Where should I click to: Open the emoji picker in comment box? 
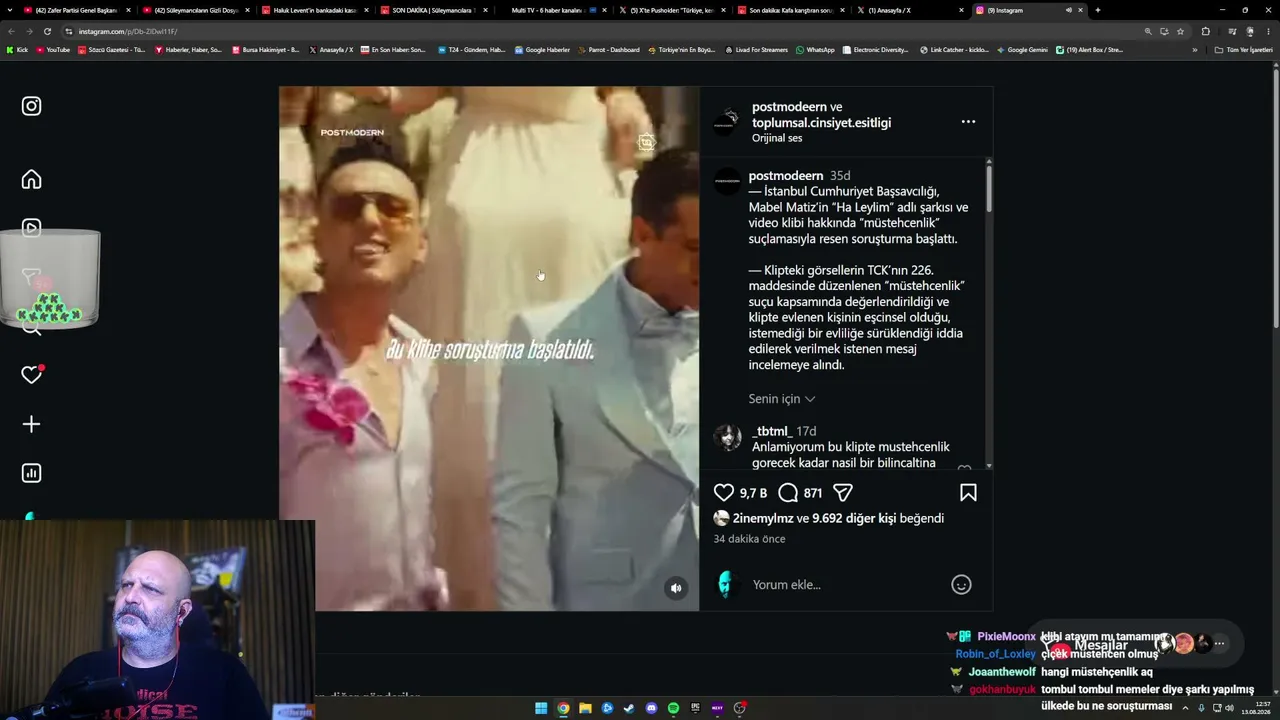961,585
